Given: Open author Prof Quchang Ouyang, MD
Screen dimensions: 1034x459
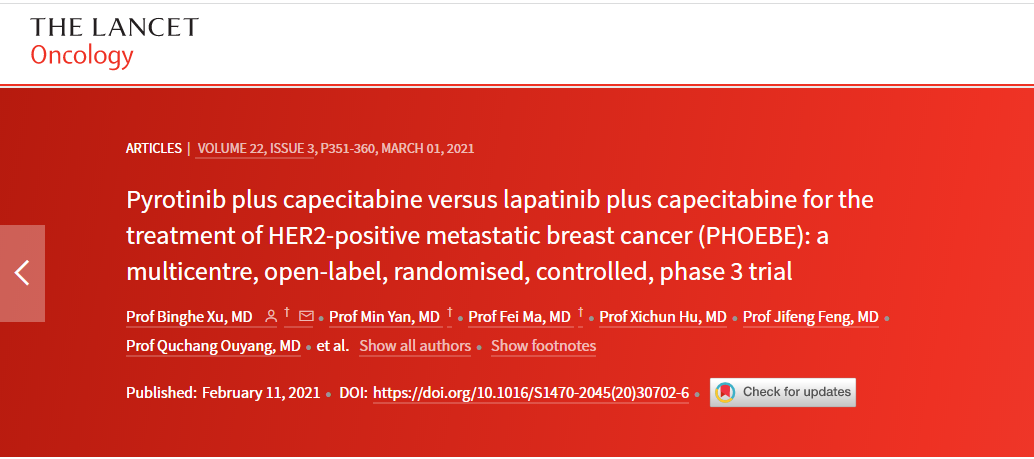Looking at the screenshot, I should pyautogui.click(x=214, y=346).
